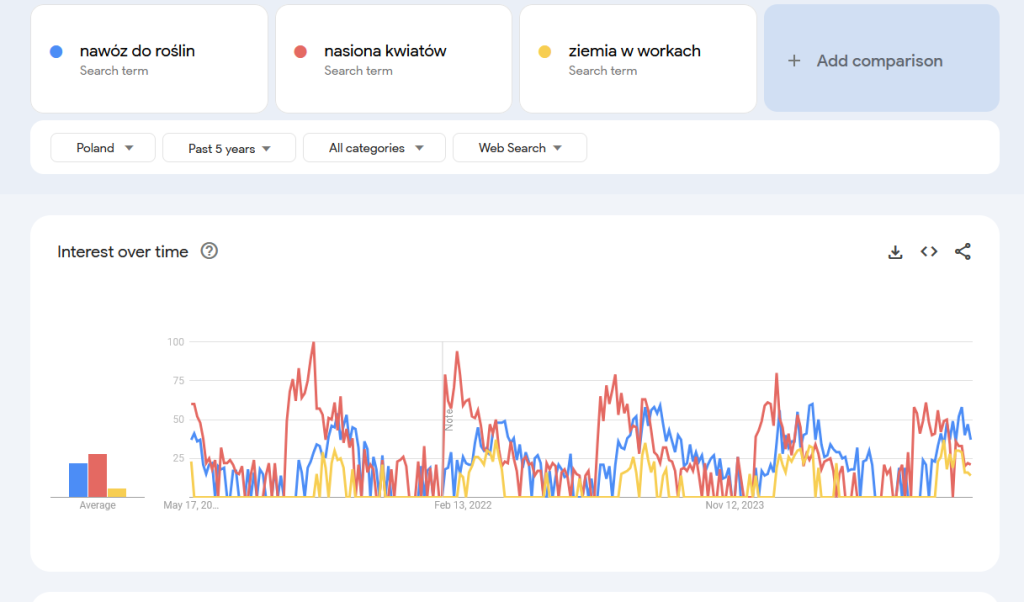Click the red average bar
The height and width of the screenshot is (602, 1024).
[x=97, y=475]
